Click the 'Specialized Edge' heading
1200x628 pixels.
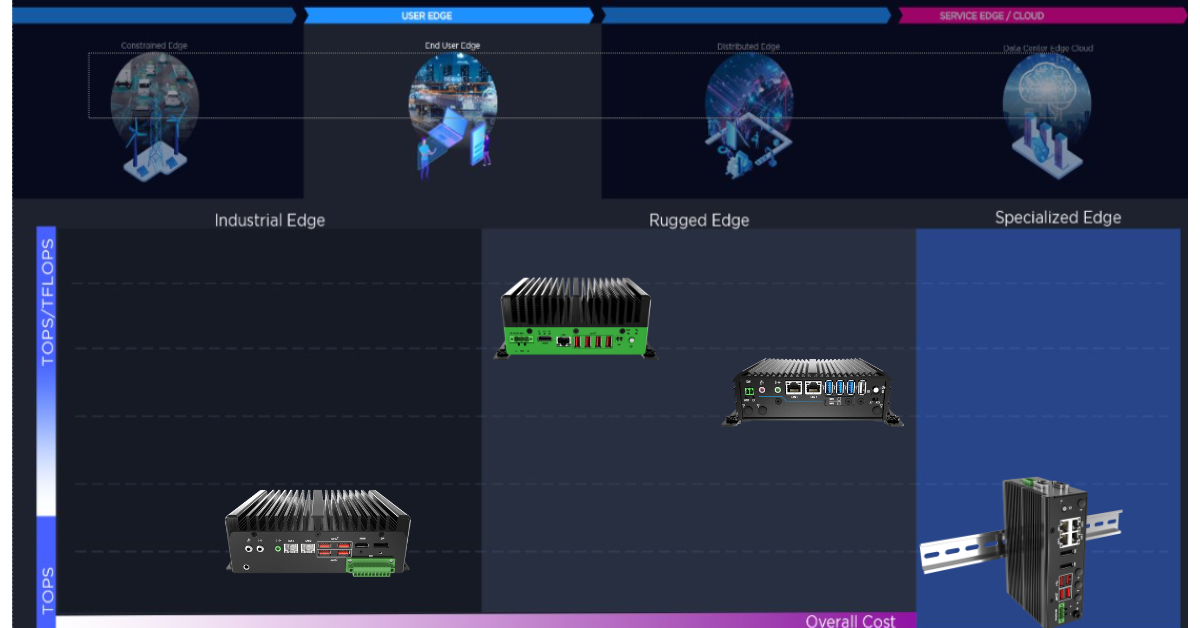1058,217
